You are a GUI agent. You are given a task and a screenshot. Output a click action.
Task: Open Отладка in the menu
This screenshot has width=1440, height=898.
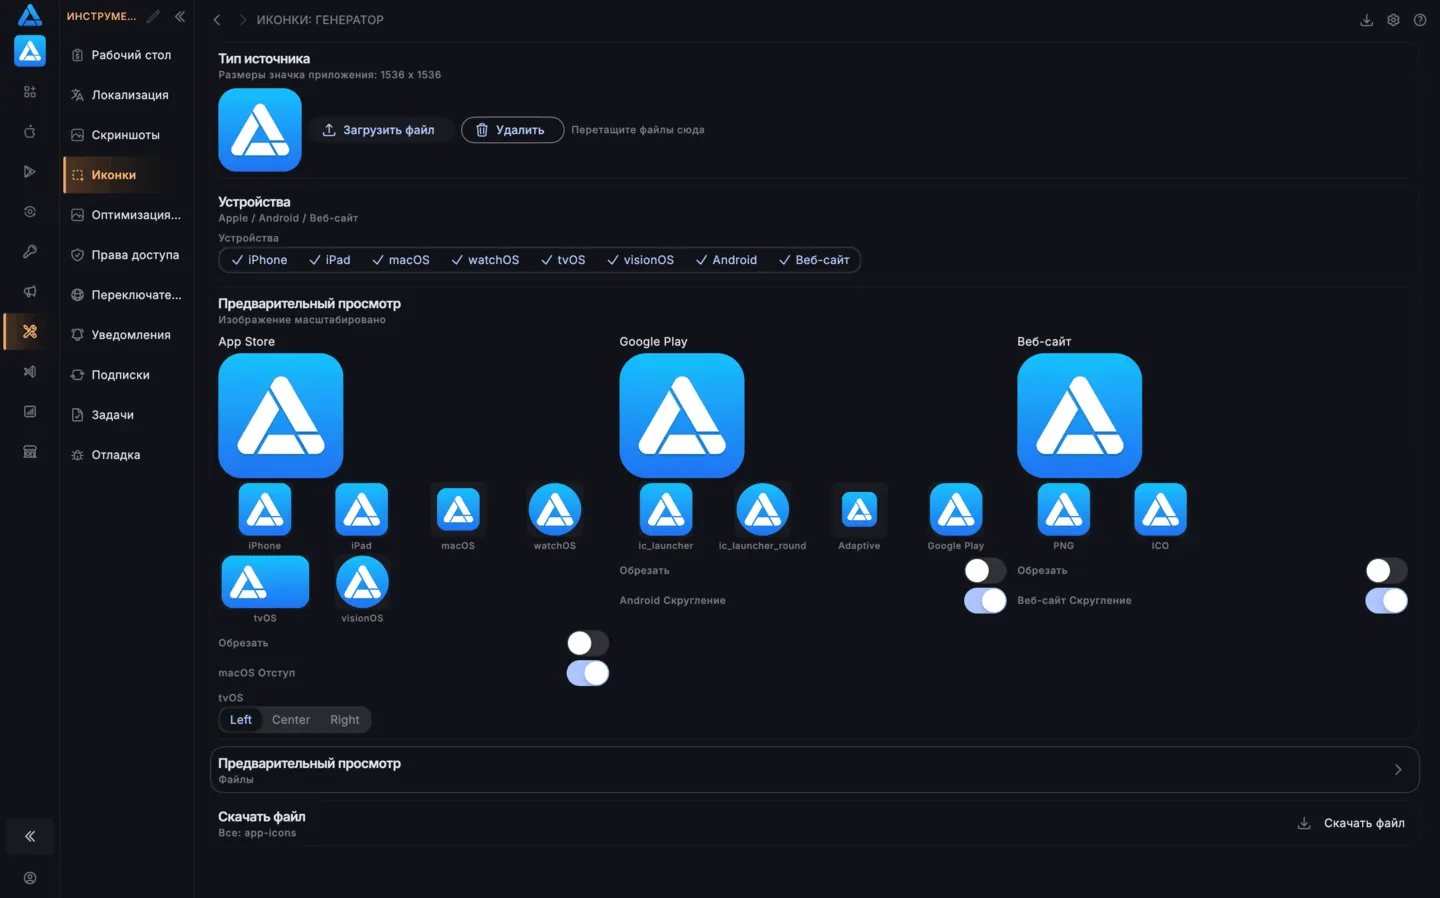[127, 455]
